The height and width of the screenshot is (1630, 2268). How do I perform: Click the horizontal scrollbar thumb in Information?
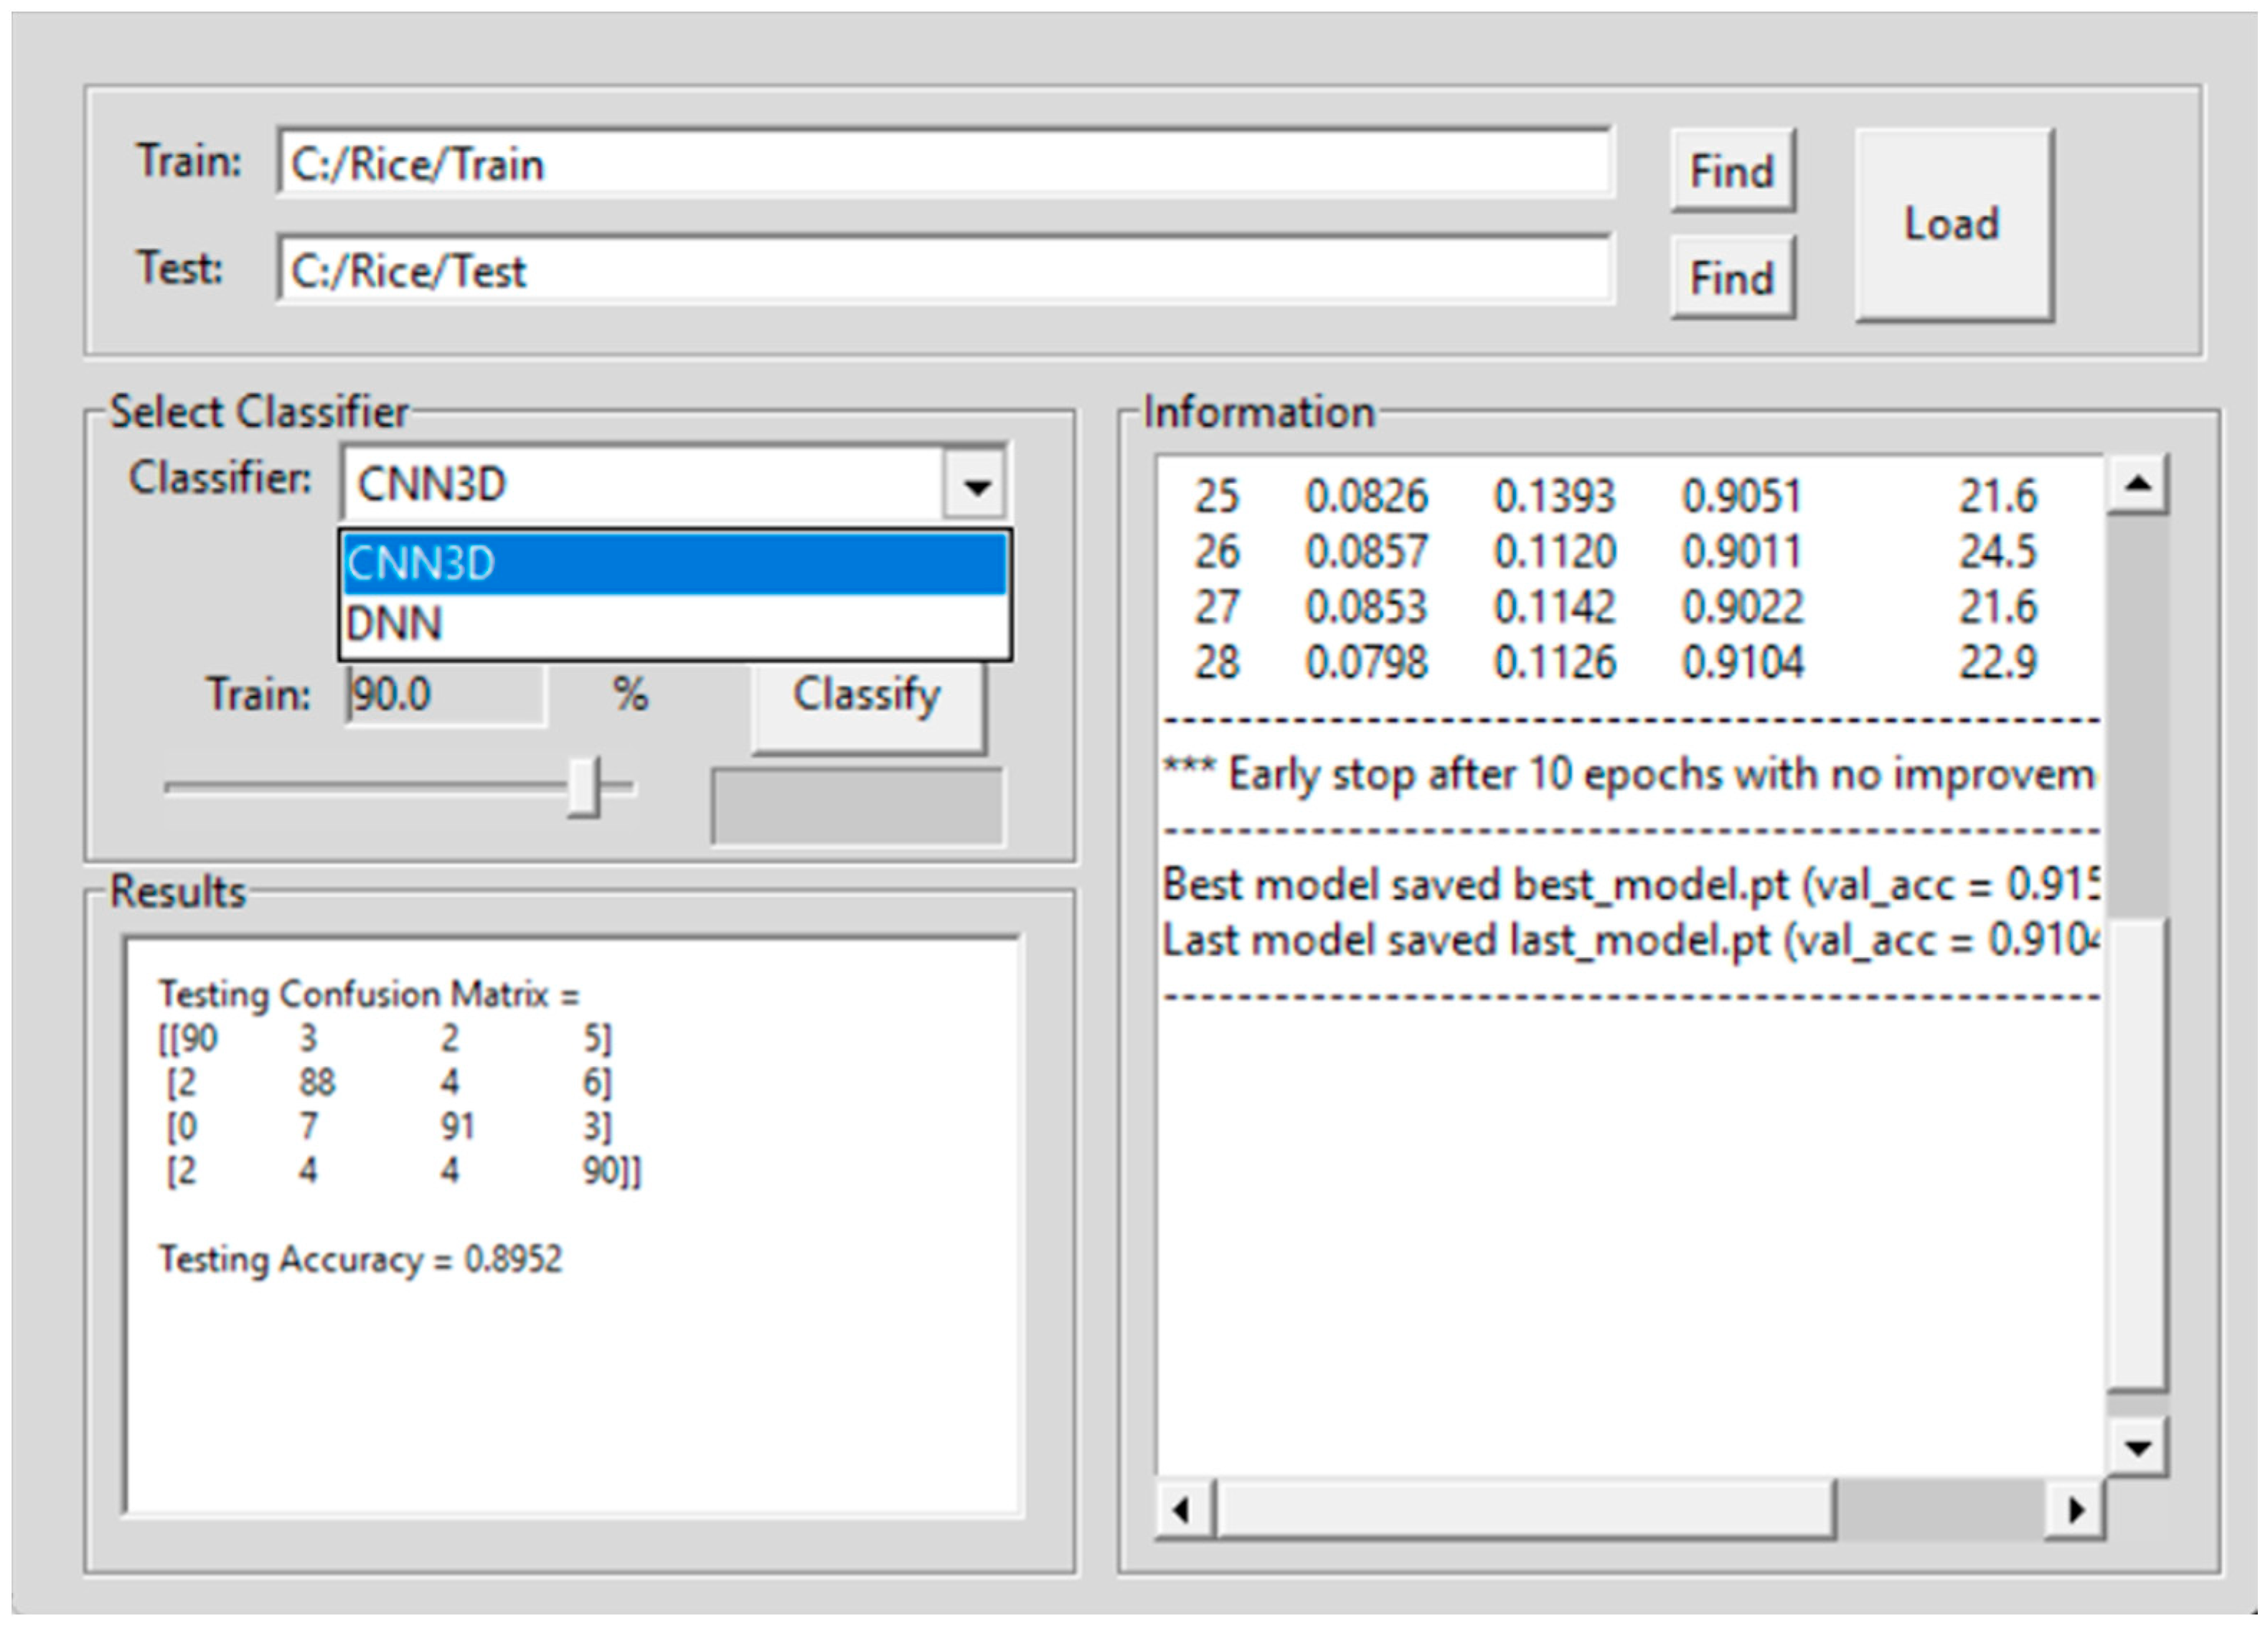(x=1525, y=1509)
